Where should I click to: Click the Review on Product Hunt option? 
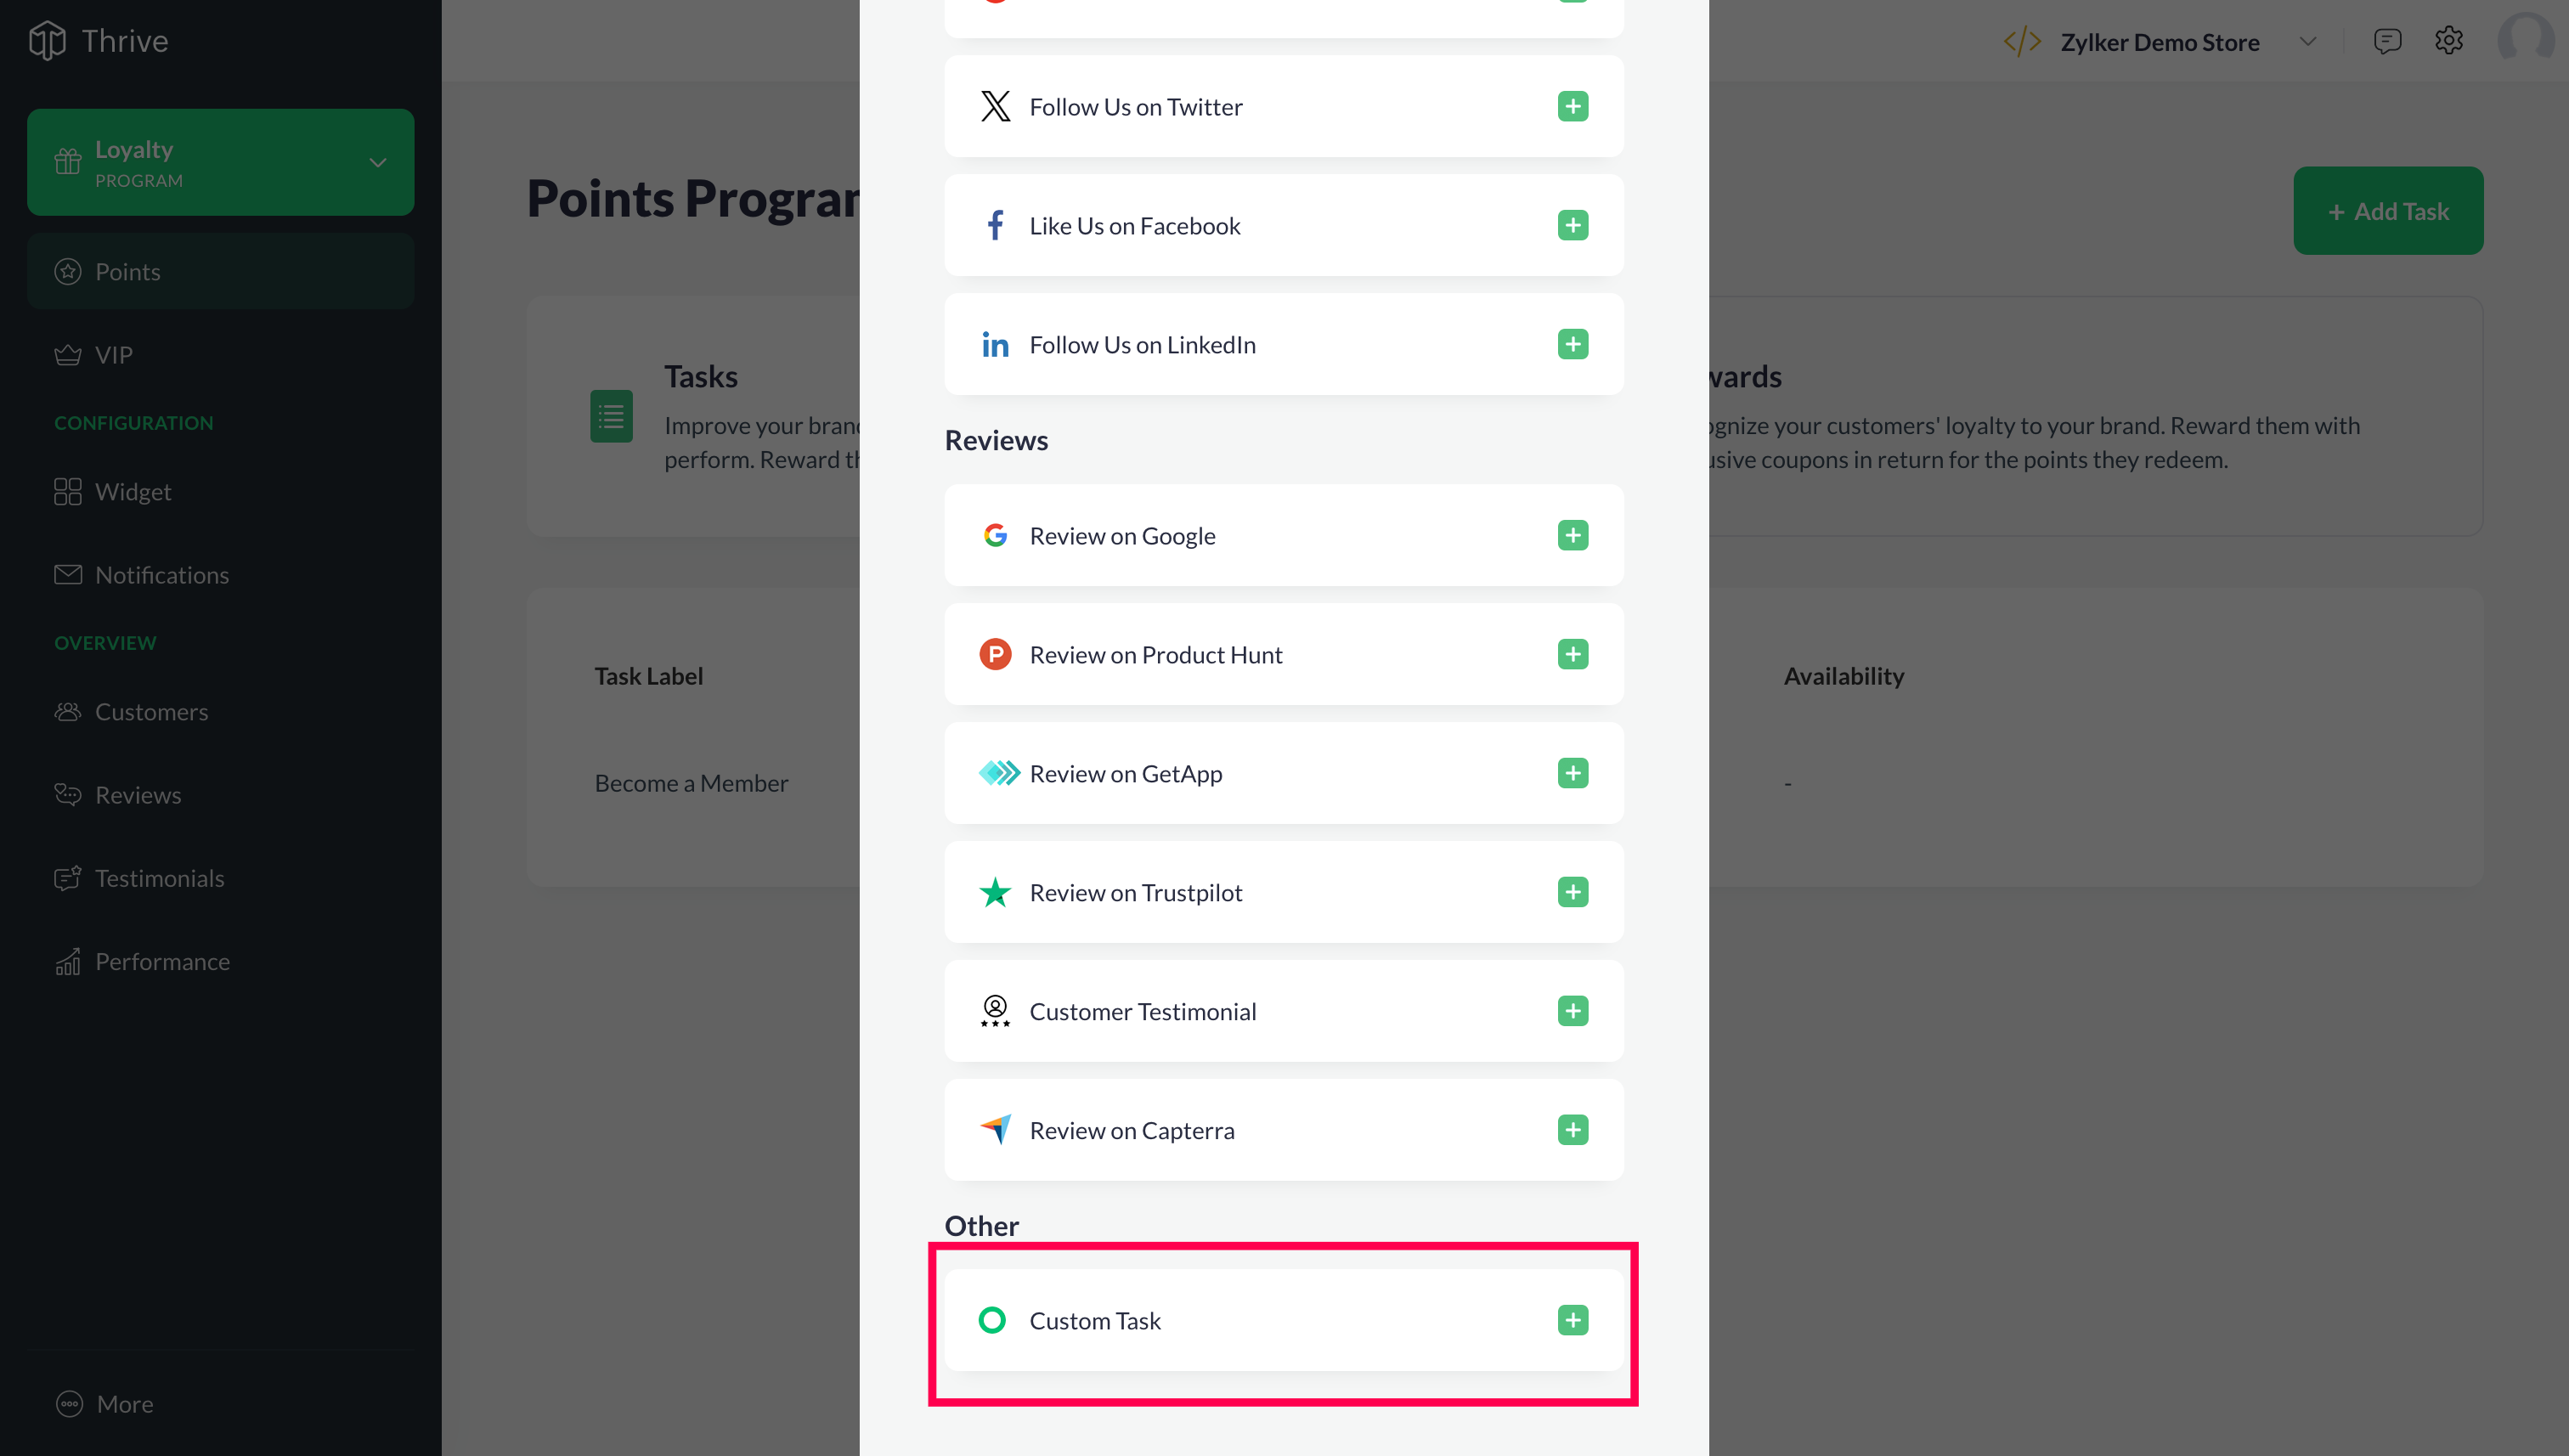tap(1284, 653)
